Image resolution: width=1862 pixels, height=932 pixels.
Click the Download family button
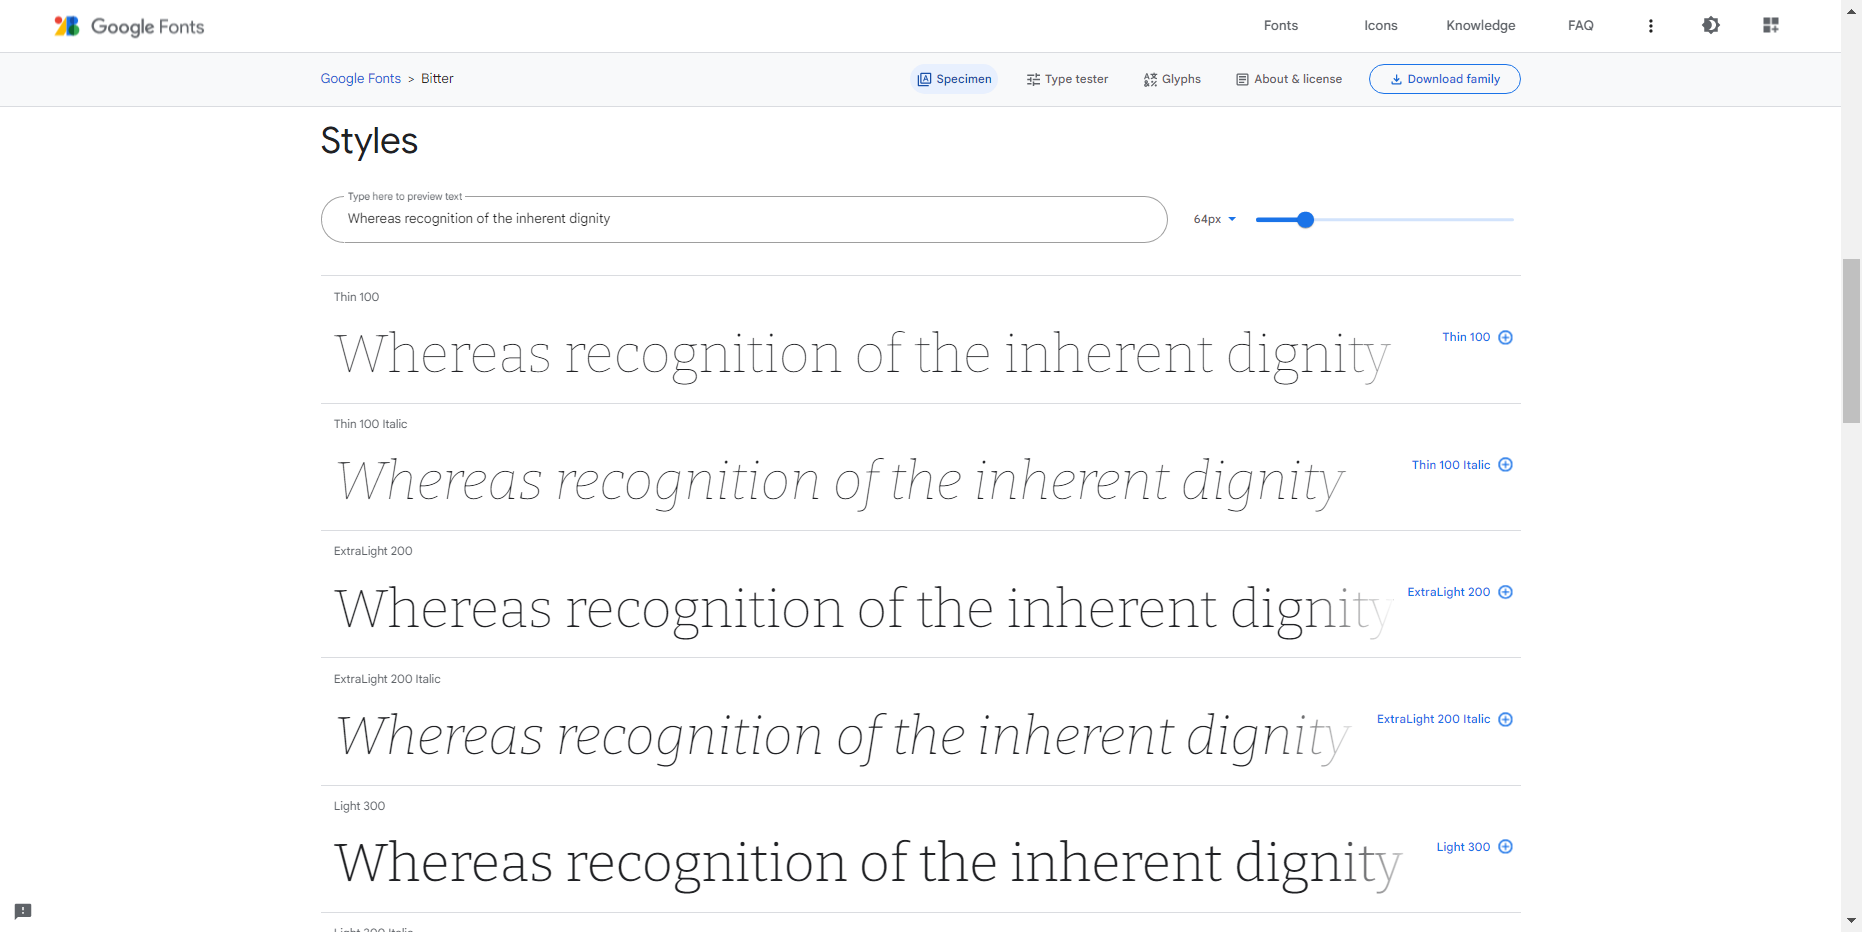1444,79
